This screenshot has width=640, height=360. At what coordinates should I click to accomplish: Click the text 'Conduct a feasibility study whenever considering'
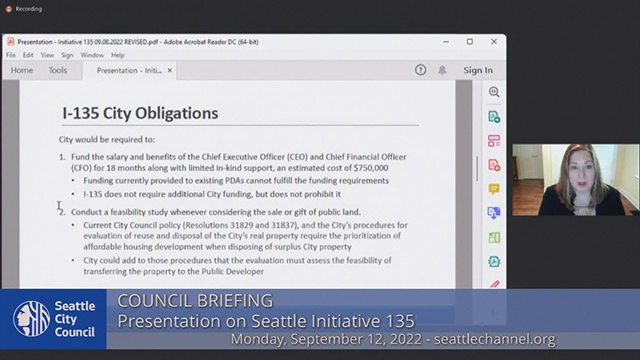coord(161,212)
